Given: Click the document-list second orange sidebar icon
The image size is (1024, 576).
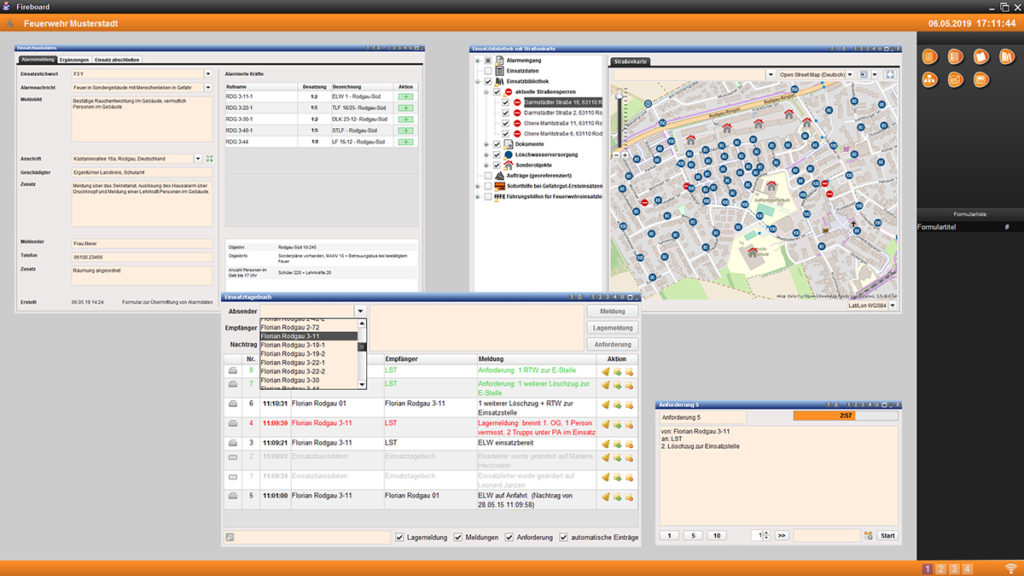Looking at the screenshot, I should tap(955, 57).
